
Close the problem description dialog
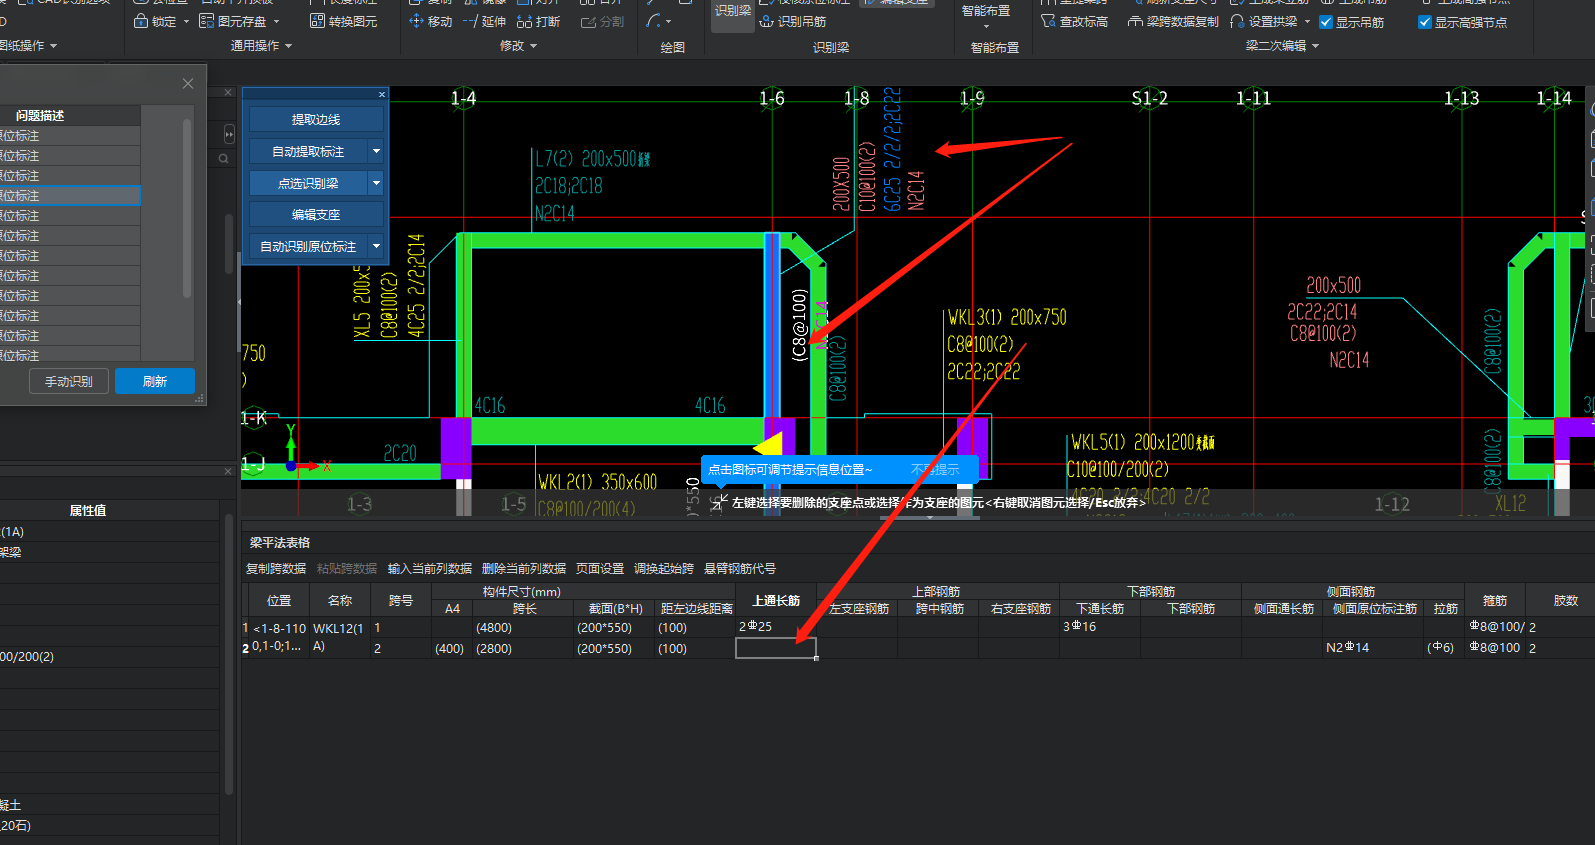tap(188, 84)
